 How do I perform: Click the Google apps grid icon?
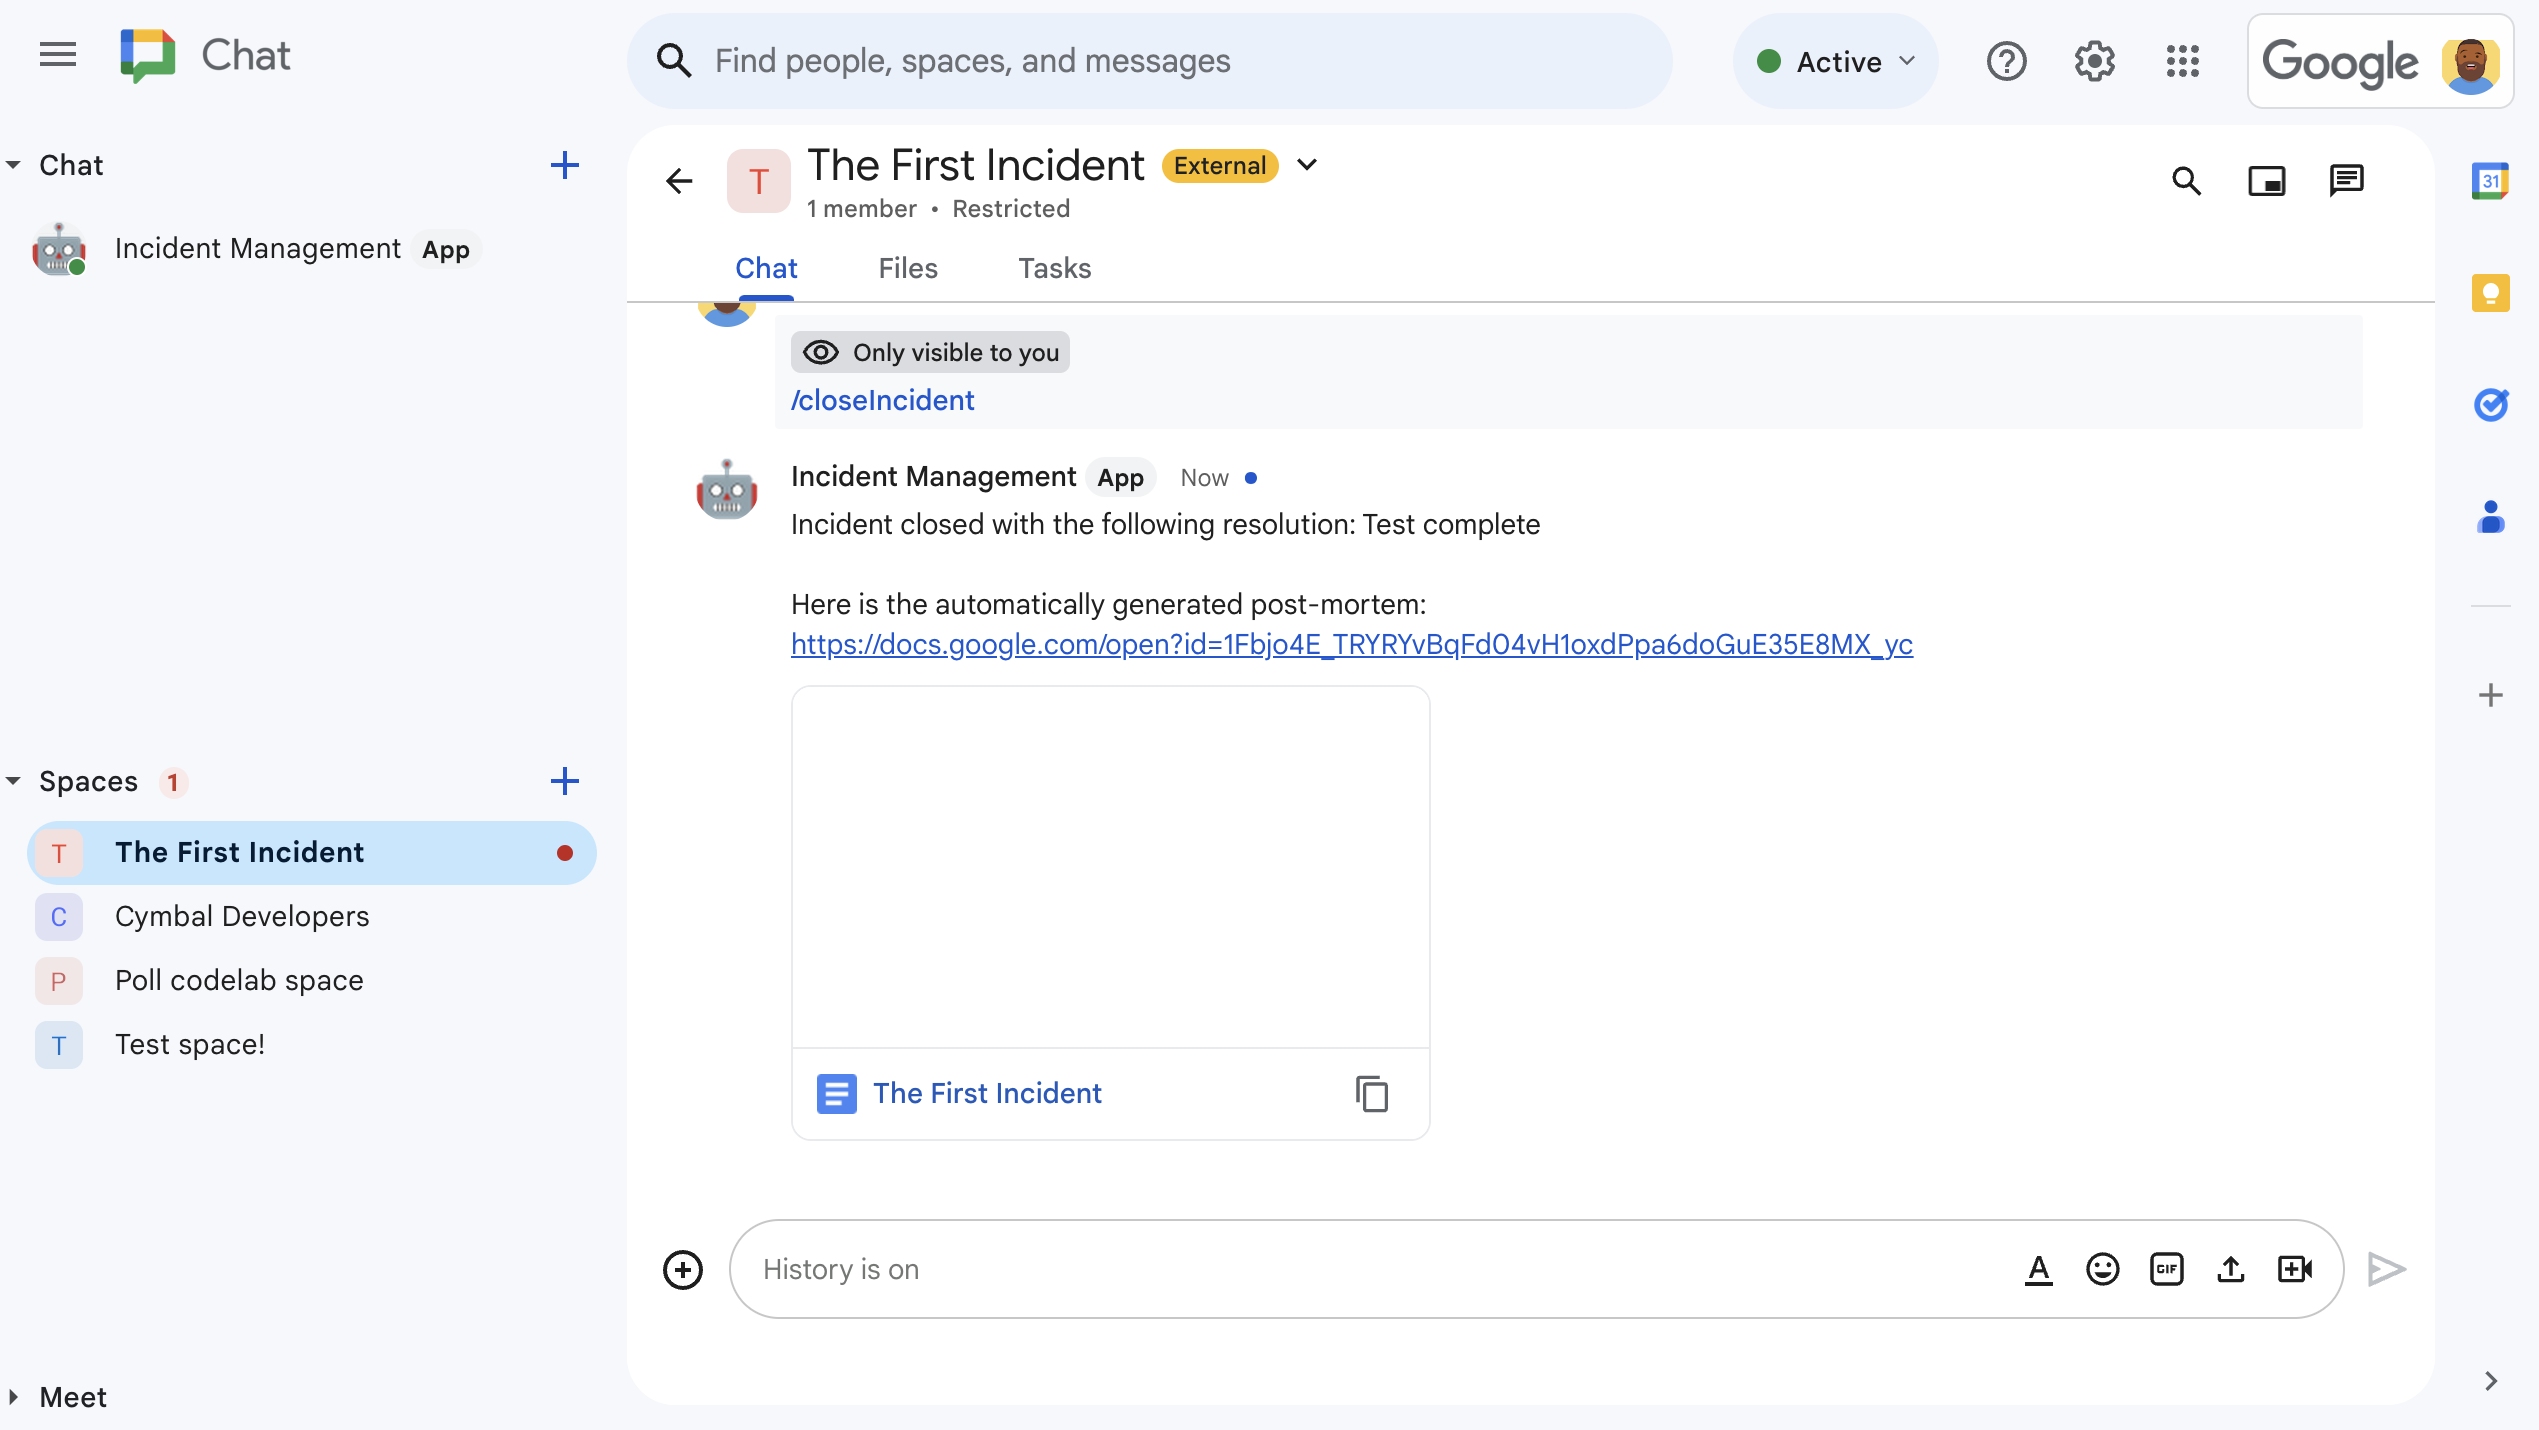click(x=2183, y=61)
